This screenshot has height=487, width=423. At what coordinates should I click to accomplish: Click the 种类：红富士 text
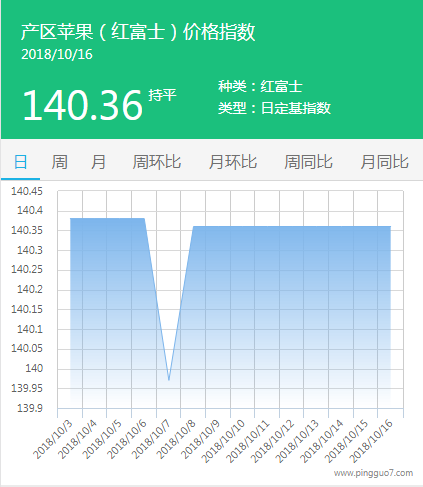[260, 86]
